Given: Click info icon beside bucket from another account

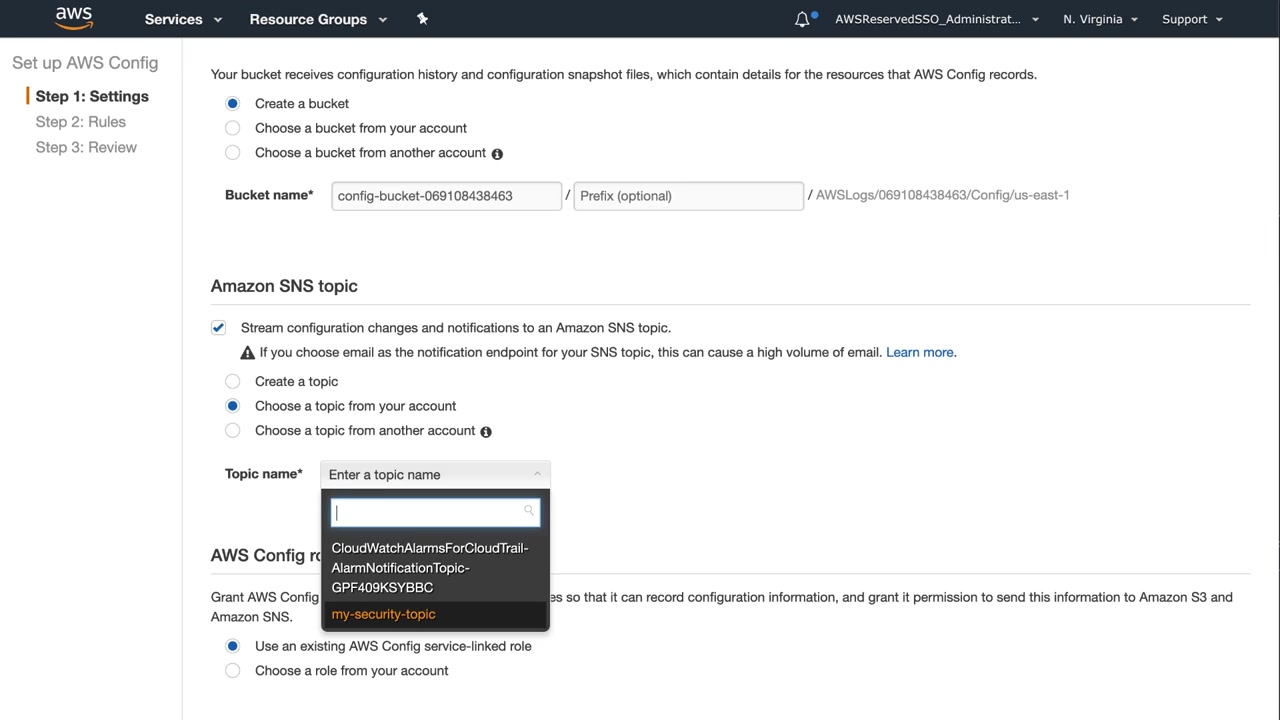Looking at the screenshot, I should (x=497, y=154).
